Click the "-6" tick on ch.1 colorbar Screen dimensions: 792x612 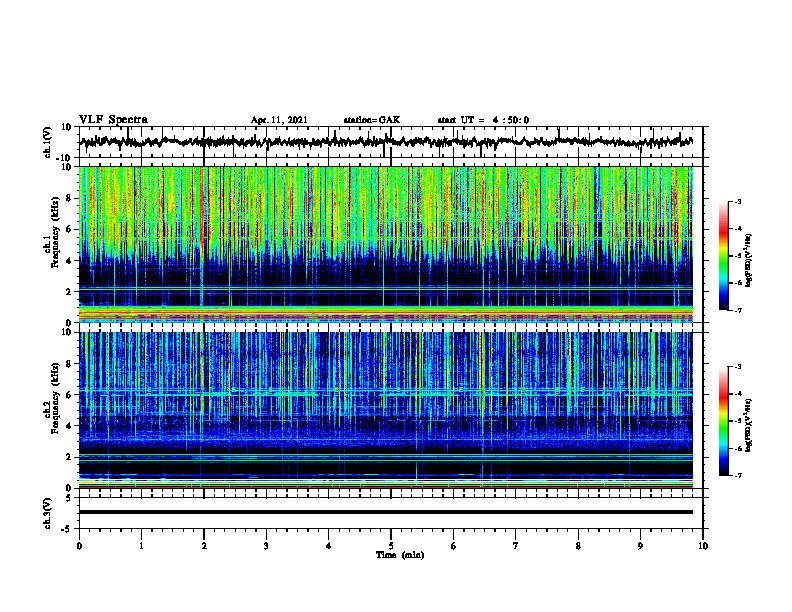737,283
